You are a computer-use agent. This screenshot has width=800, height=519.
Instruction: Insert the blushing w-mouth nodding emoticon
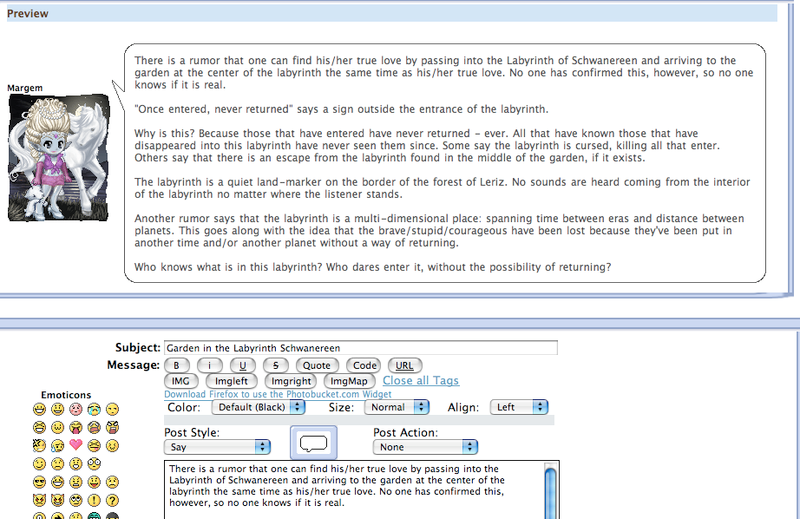pos(58,428)
